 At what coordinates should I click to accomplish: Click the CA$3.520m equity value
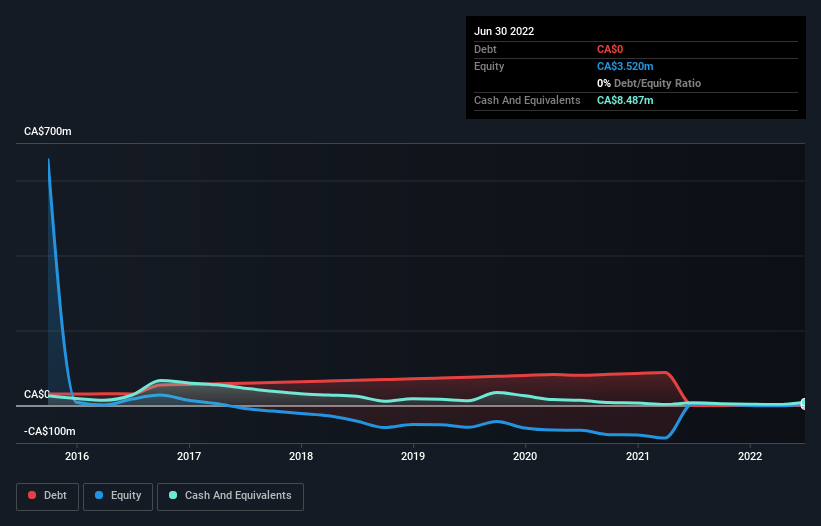coord(625,66)
